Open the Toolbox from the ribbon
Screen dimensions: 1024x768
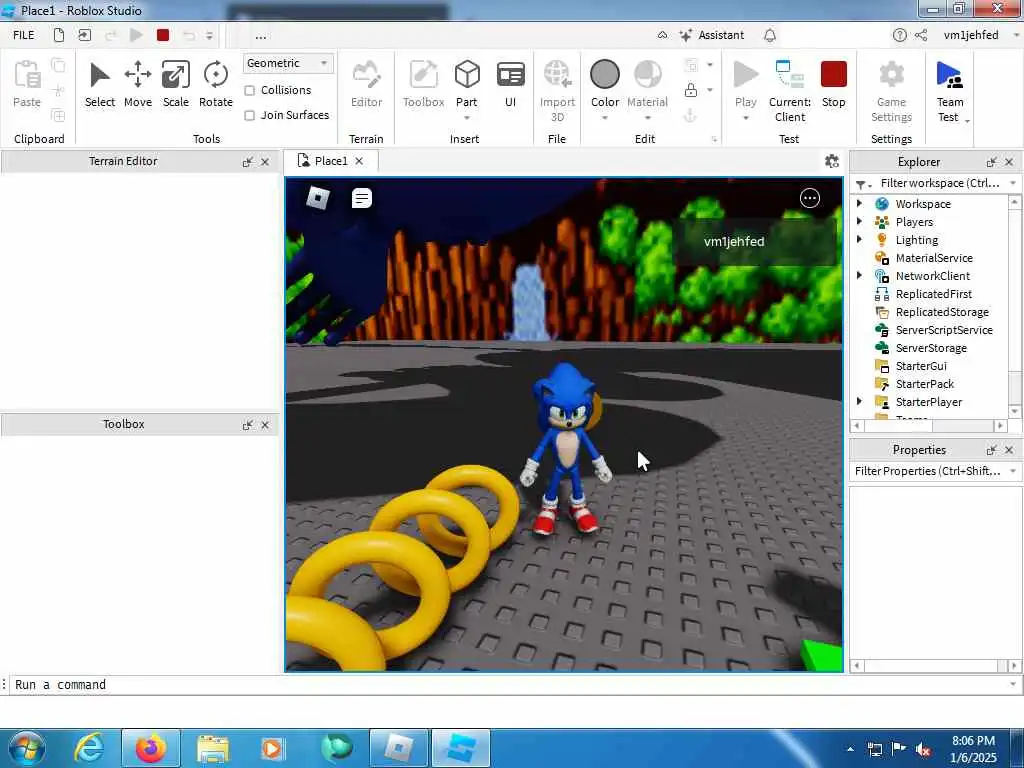pos(423,84)
